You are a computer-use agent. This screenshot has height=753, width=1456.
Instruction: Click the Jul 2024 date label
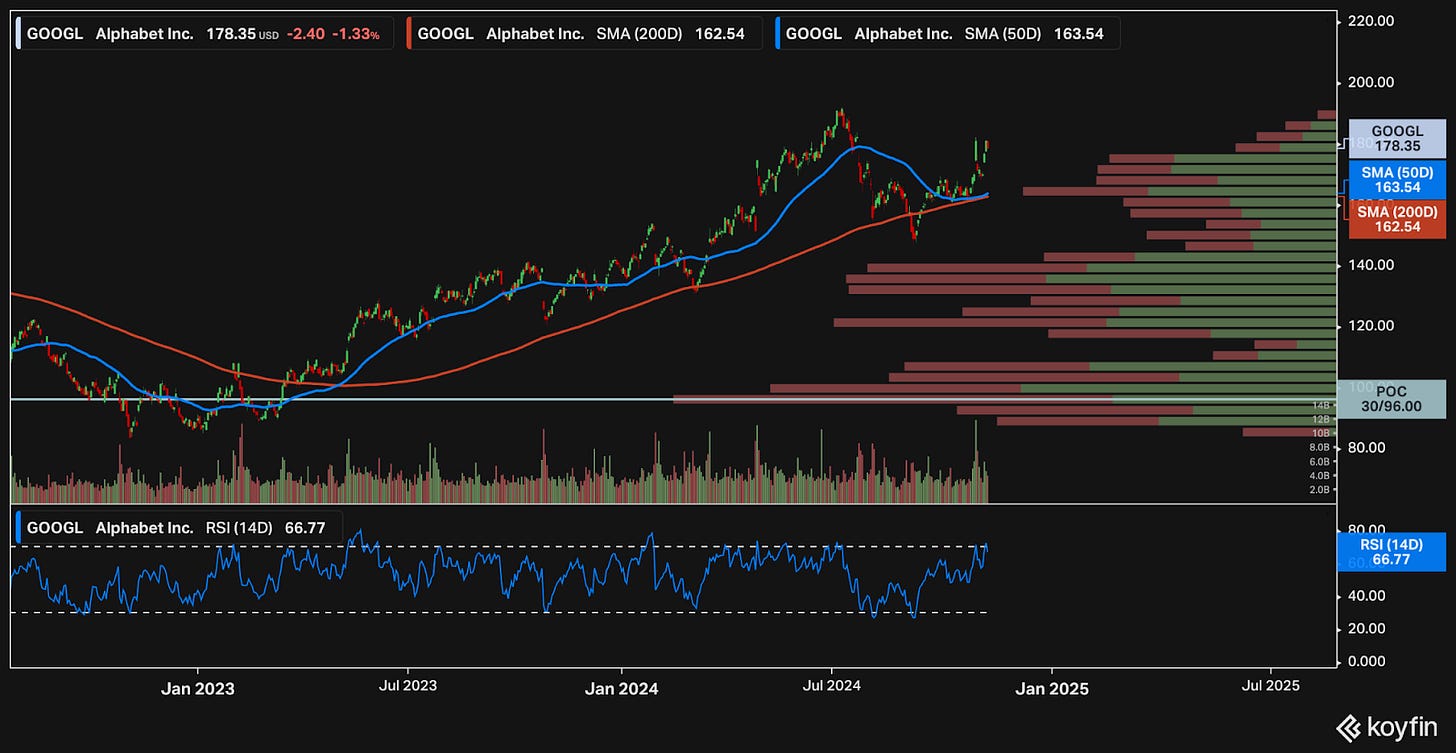tap(831, 688)
